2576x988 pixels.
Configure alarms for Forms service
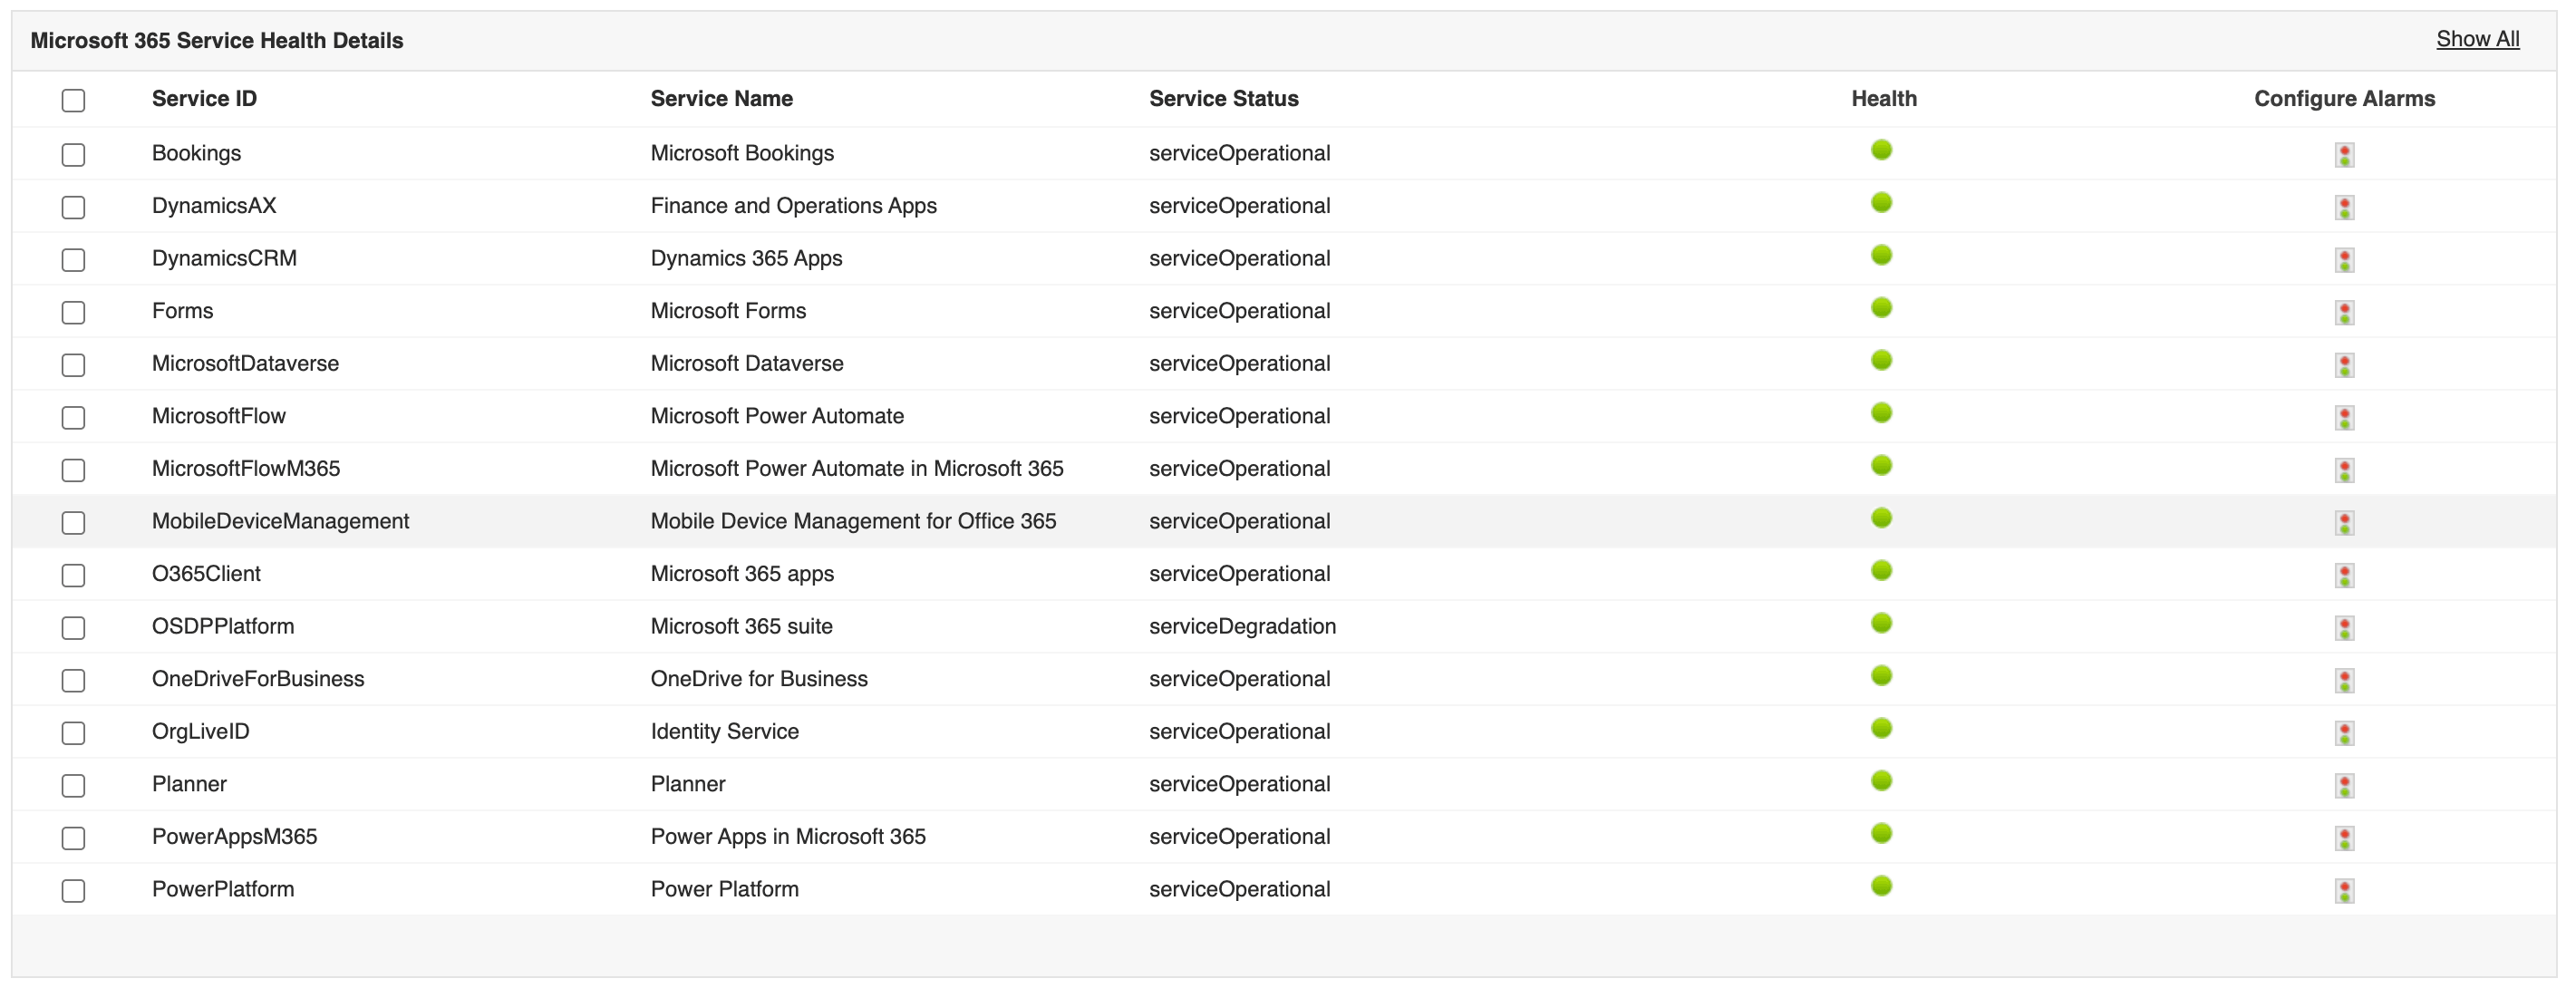pyautogui.click(x=2344, y=312)
